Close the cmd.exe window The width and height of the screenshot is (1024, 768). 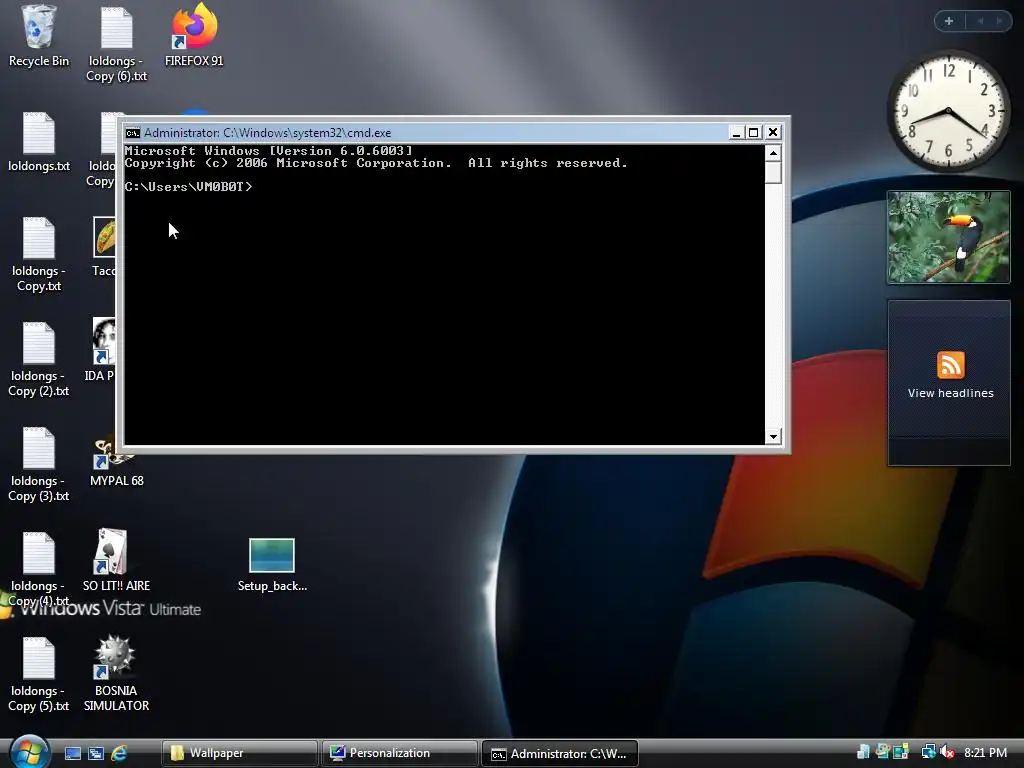click(773, 133)
